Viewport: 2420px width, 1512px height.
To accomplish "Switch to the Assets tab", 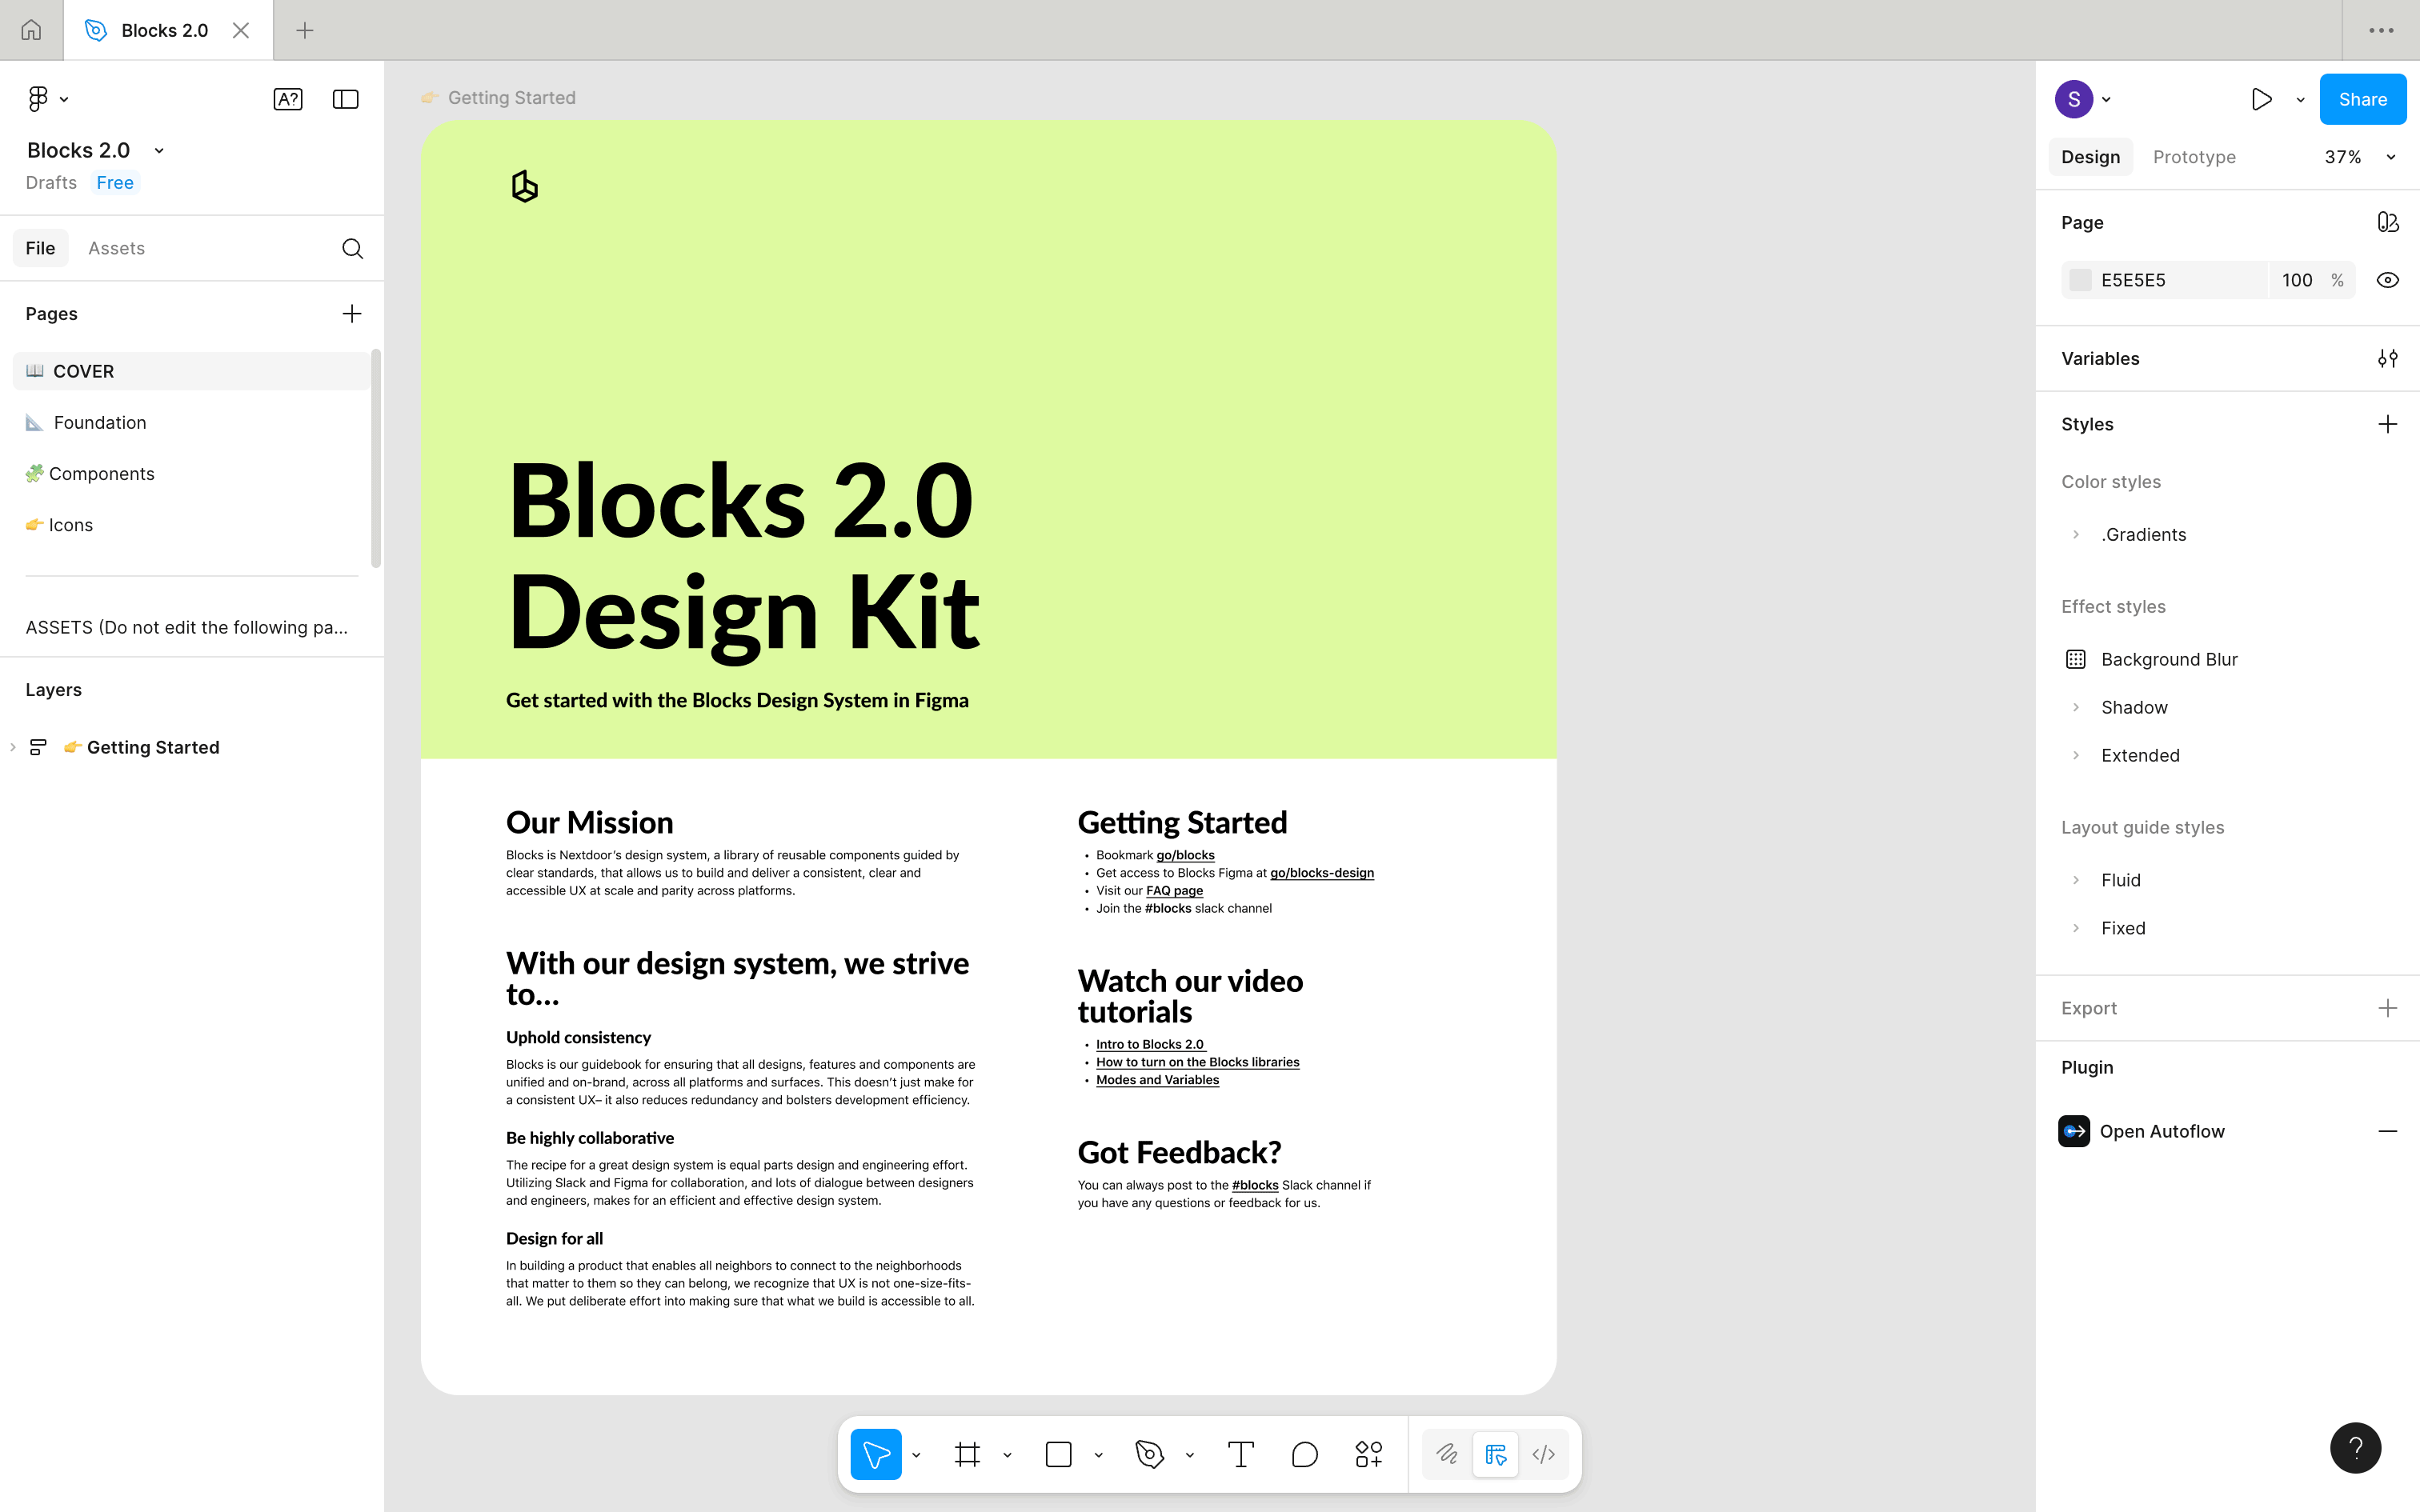I will [116, 248].
